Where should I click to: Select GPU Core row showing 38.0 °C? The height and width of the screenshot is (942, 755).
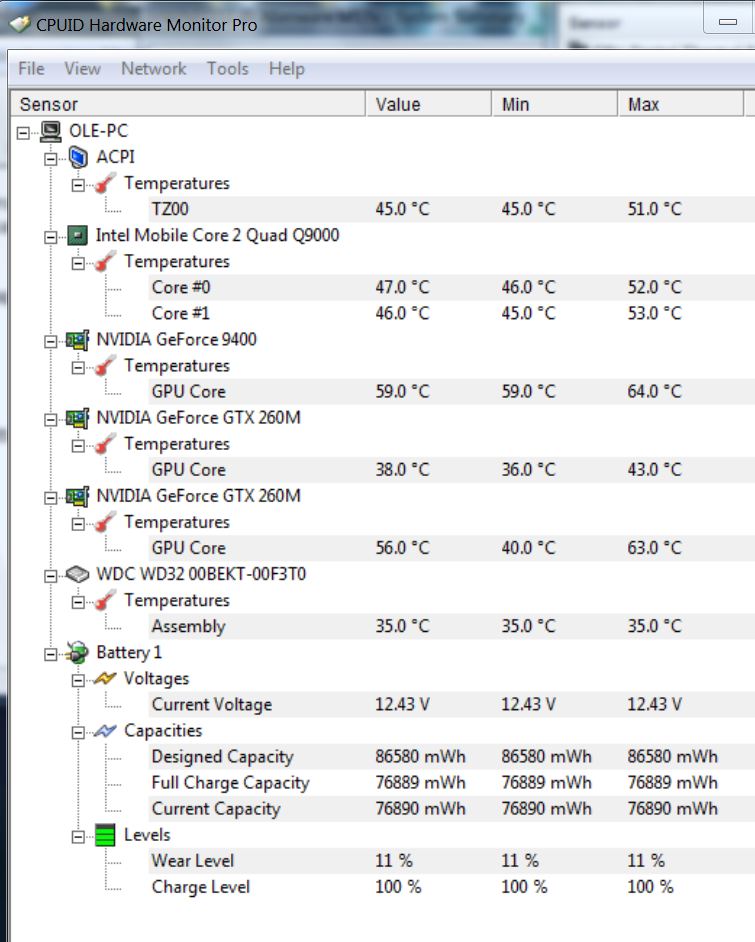pos(452,470)
